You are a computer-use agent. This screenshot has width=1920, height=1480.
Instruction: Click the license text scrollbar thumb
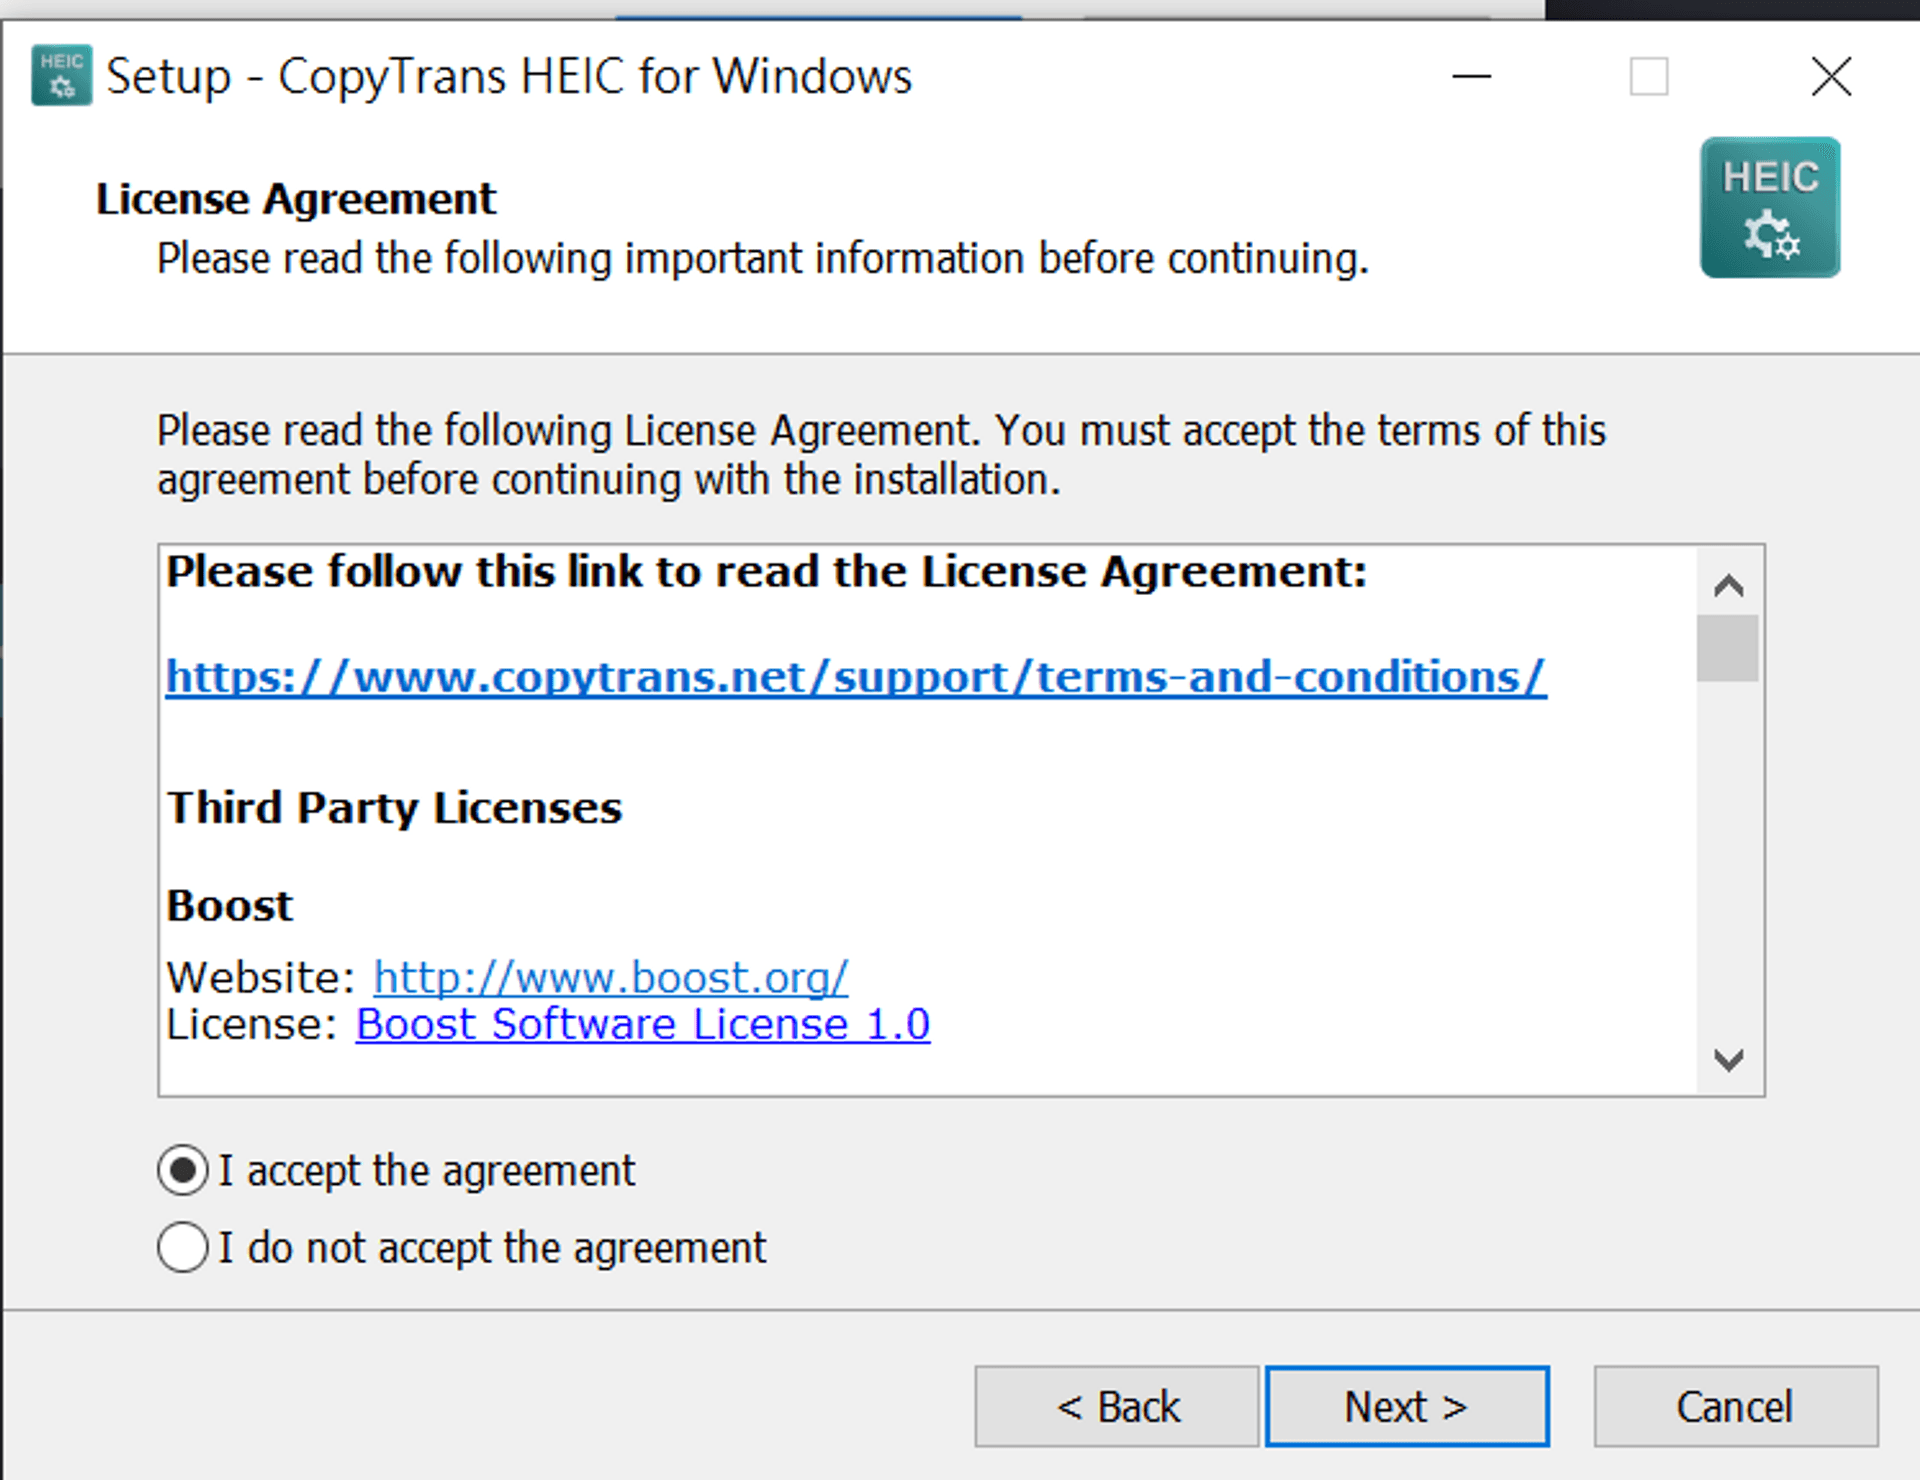coord(1727,648)
